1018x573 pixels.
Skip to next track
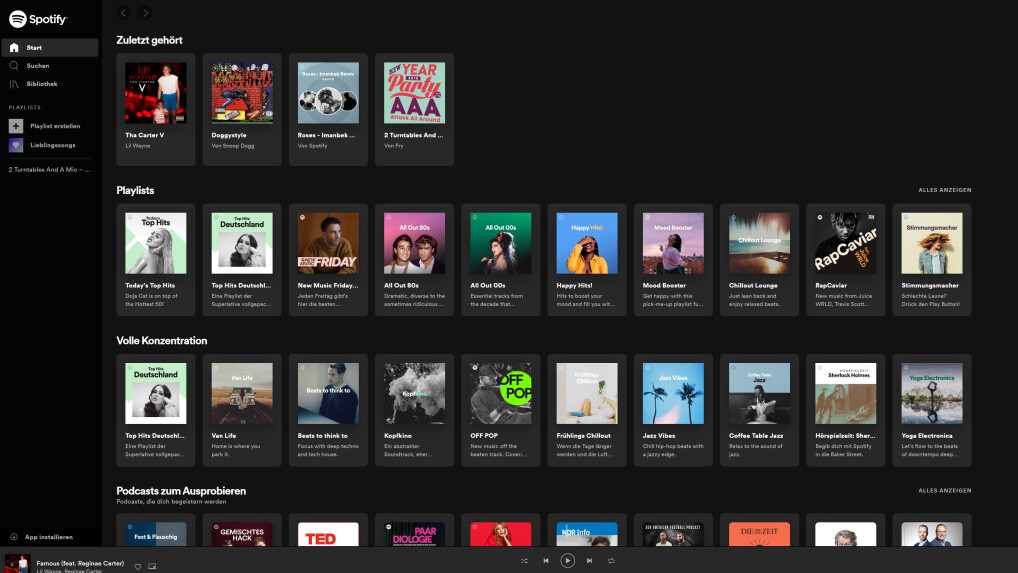click(590, 561)
